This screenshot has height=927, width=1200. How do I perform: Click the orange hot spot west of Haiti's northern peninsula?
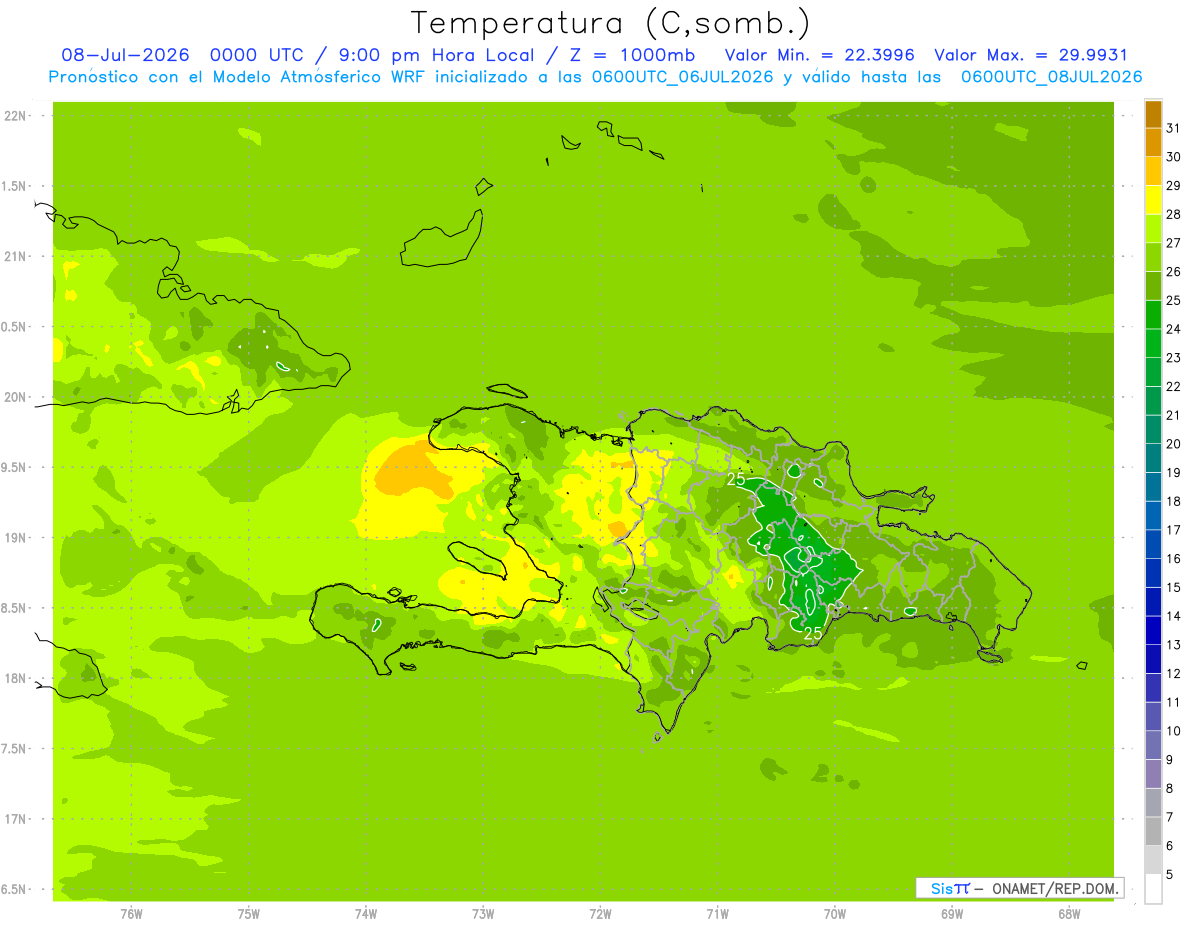coord(412,471)
